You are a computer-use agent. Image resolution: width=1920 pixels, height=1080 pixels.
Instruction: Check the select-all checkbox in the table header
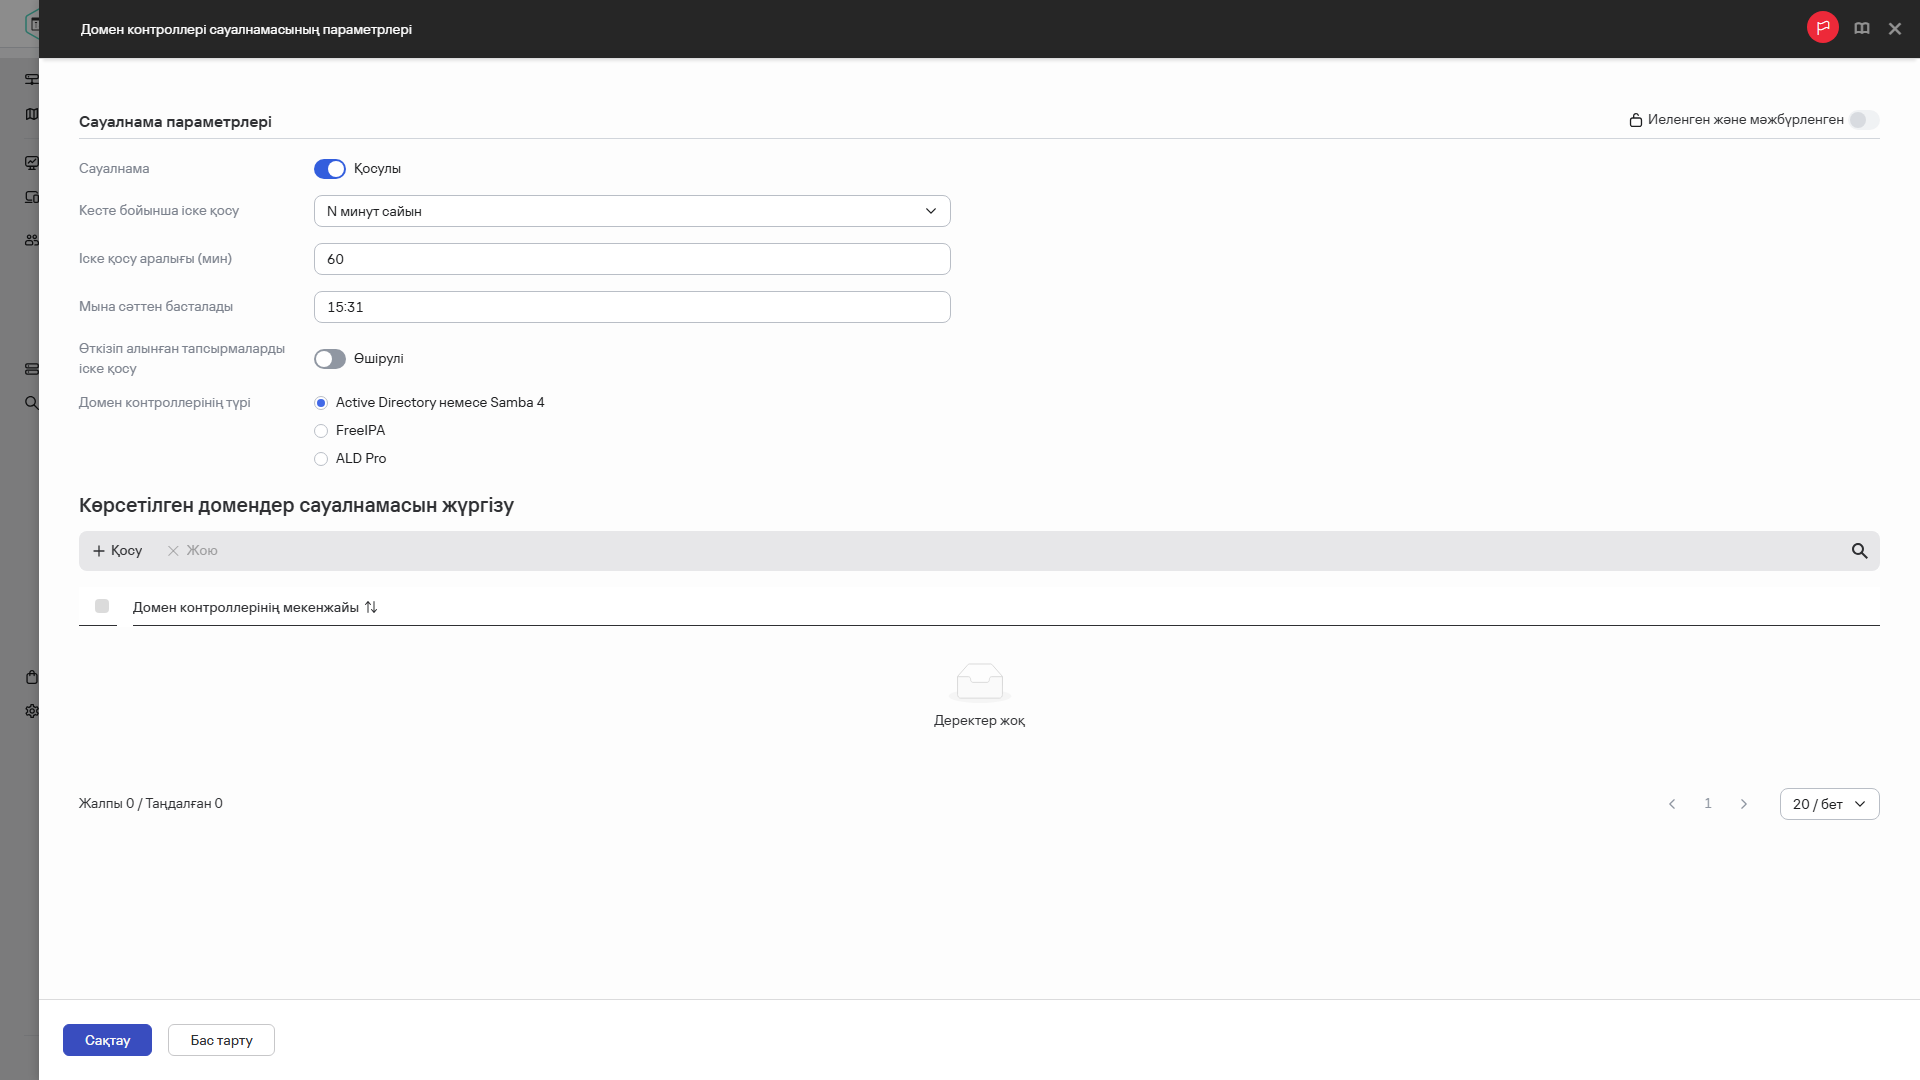102,606
